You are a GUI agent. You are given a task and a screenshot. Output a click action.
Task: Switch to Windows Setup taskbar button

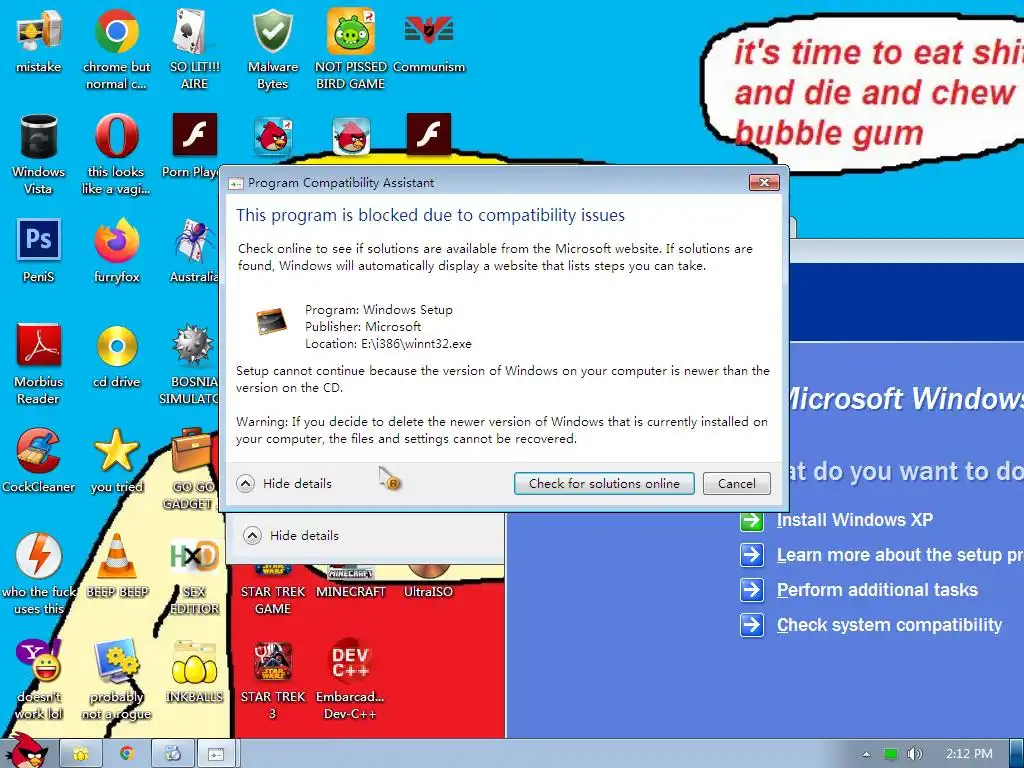(172, 754)
